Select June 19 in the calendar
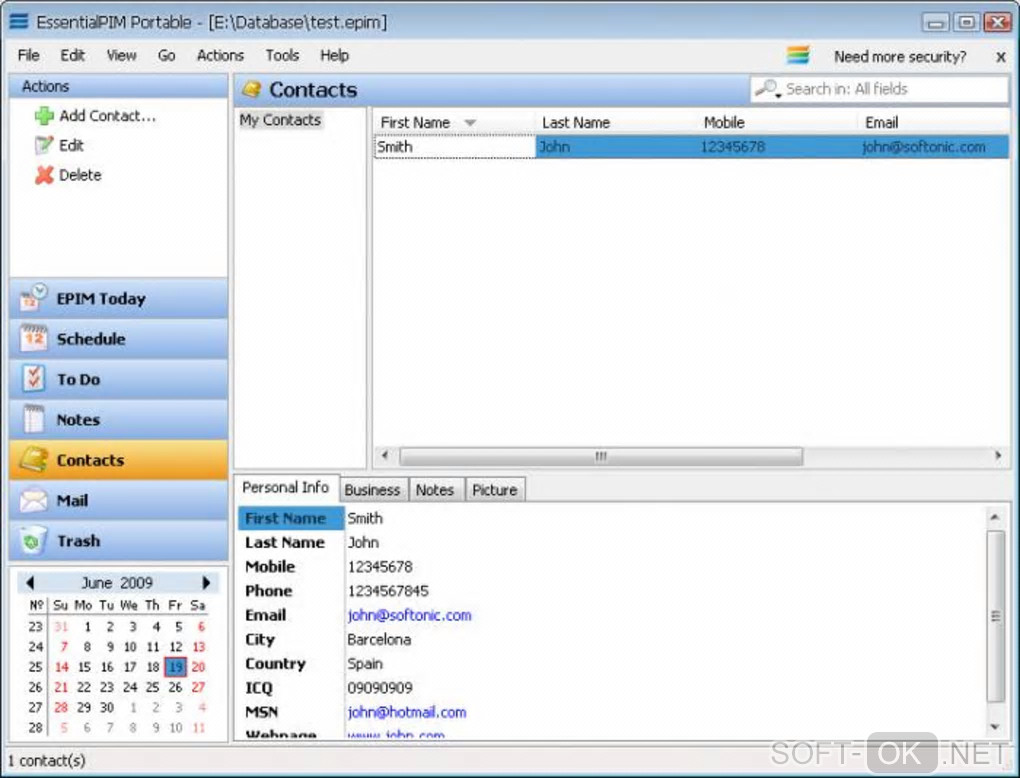 (x=175, y=667)
